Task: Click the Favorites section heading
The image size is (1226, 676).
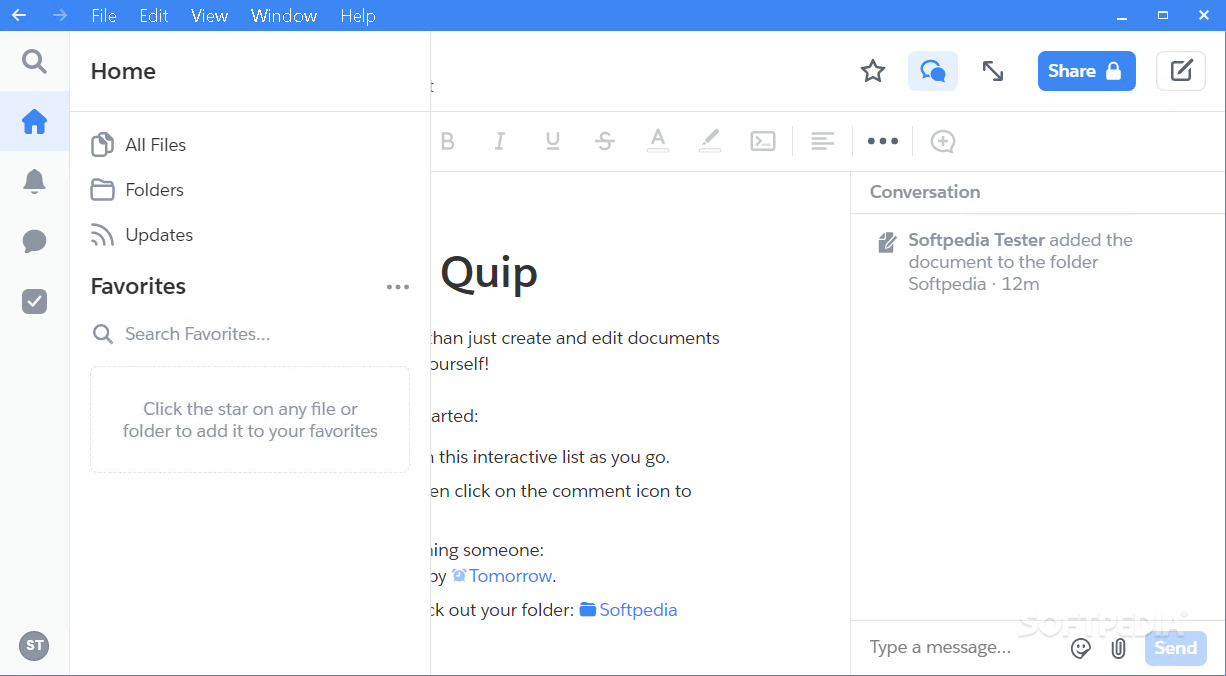Action: [x=138, y=287]
